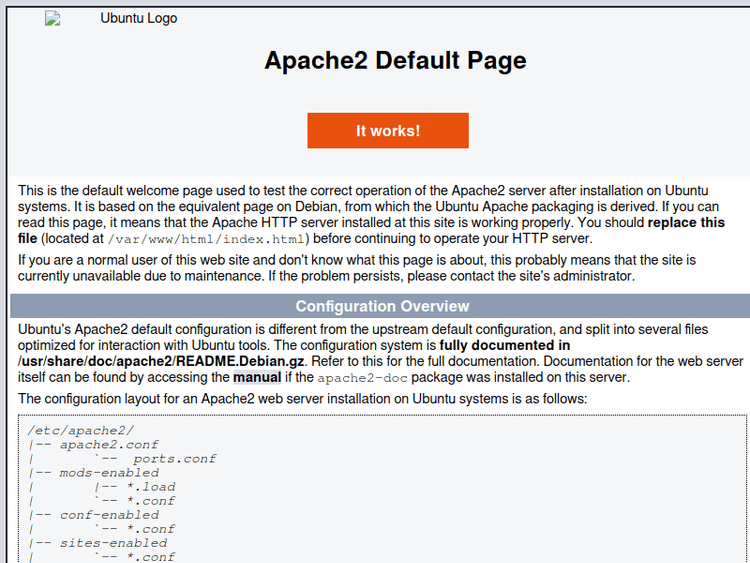This screenshot has width=750, height=563.
Task: Click the /var/www/html/index.html path text
Action: point(207,239)
